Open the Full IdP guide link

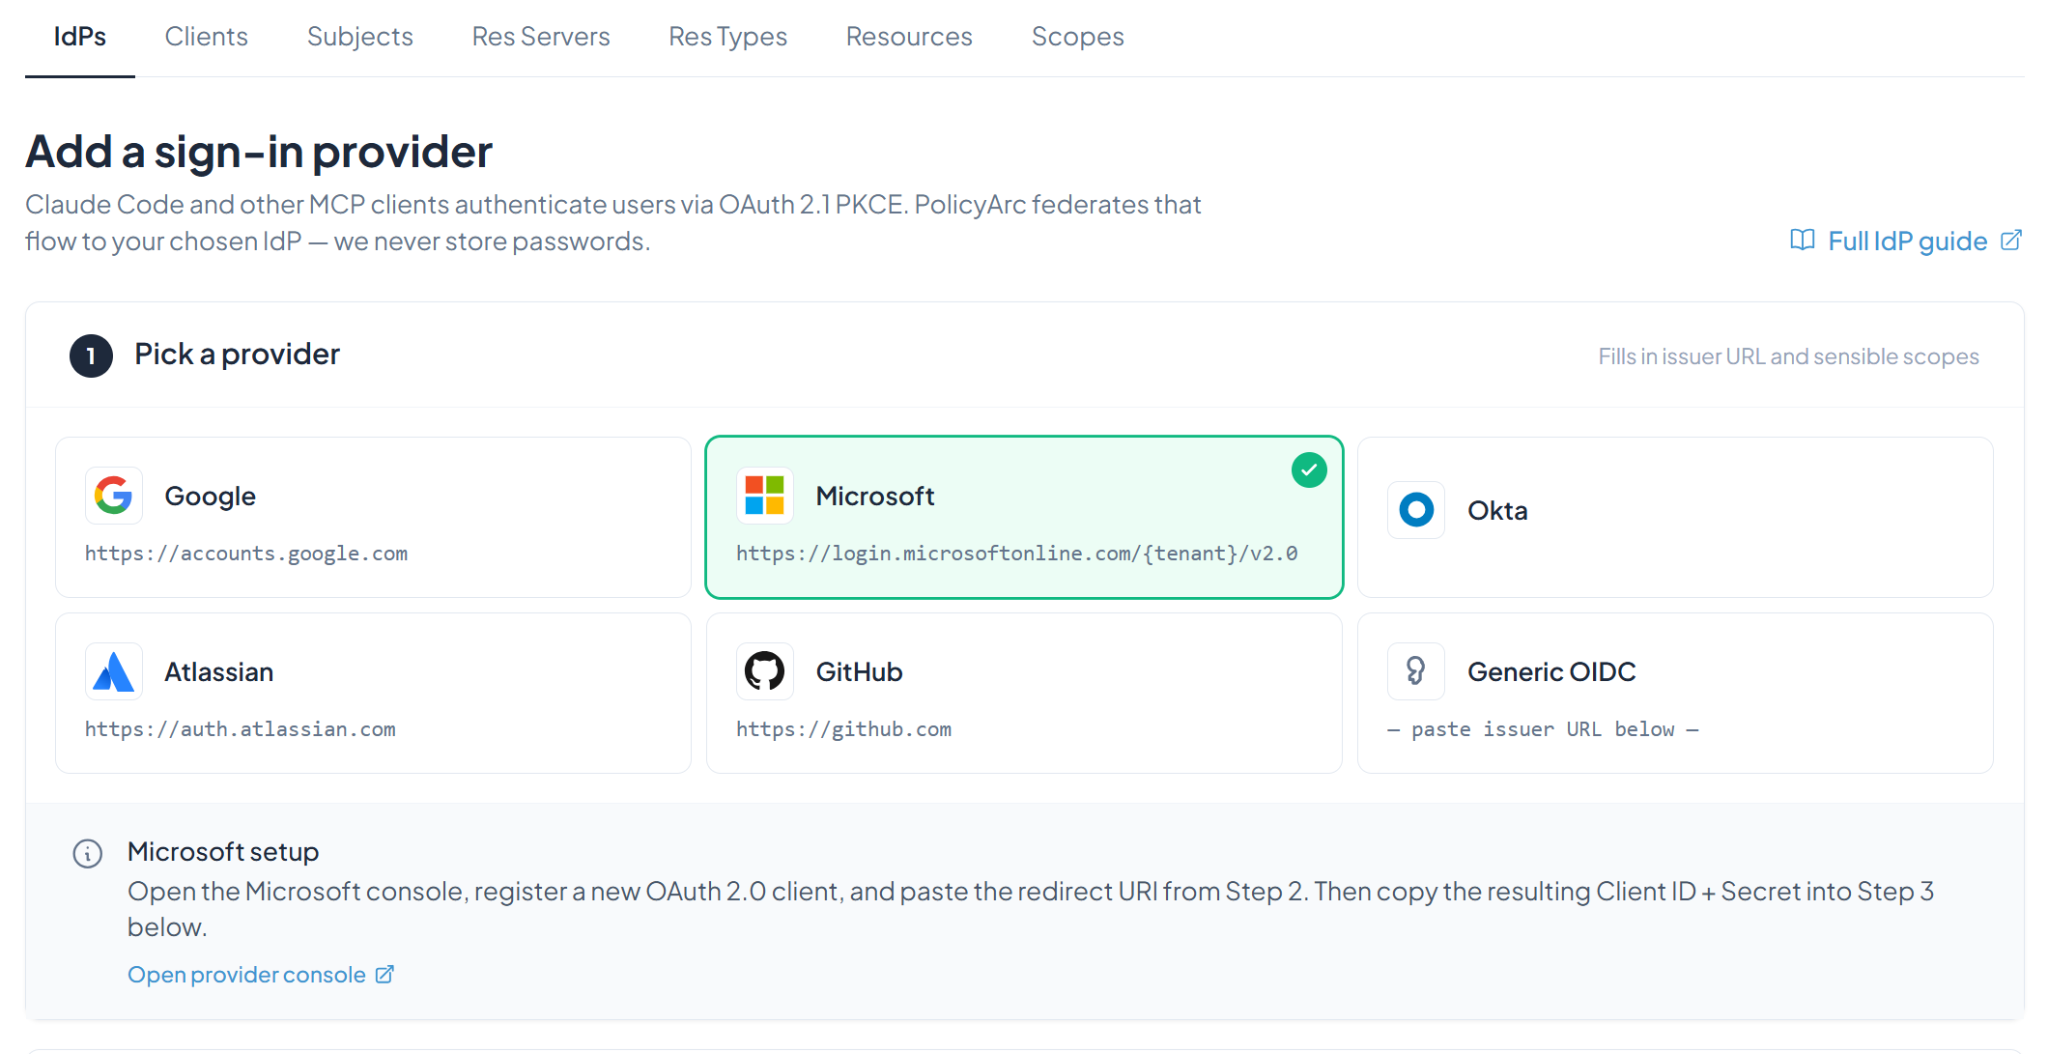[x=1907, y=241]
